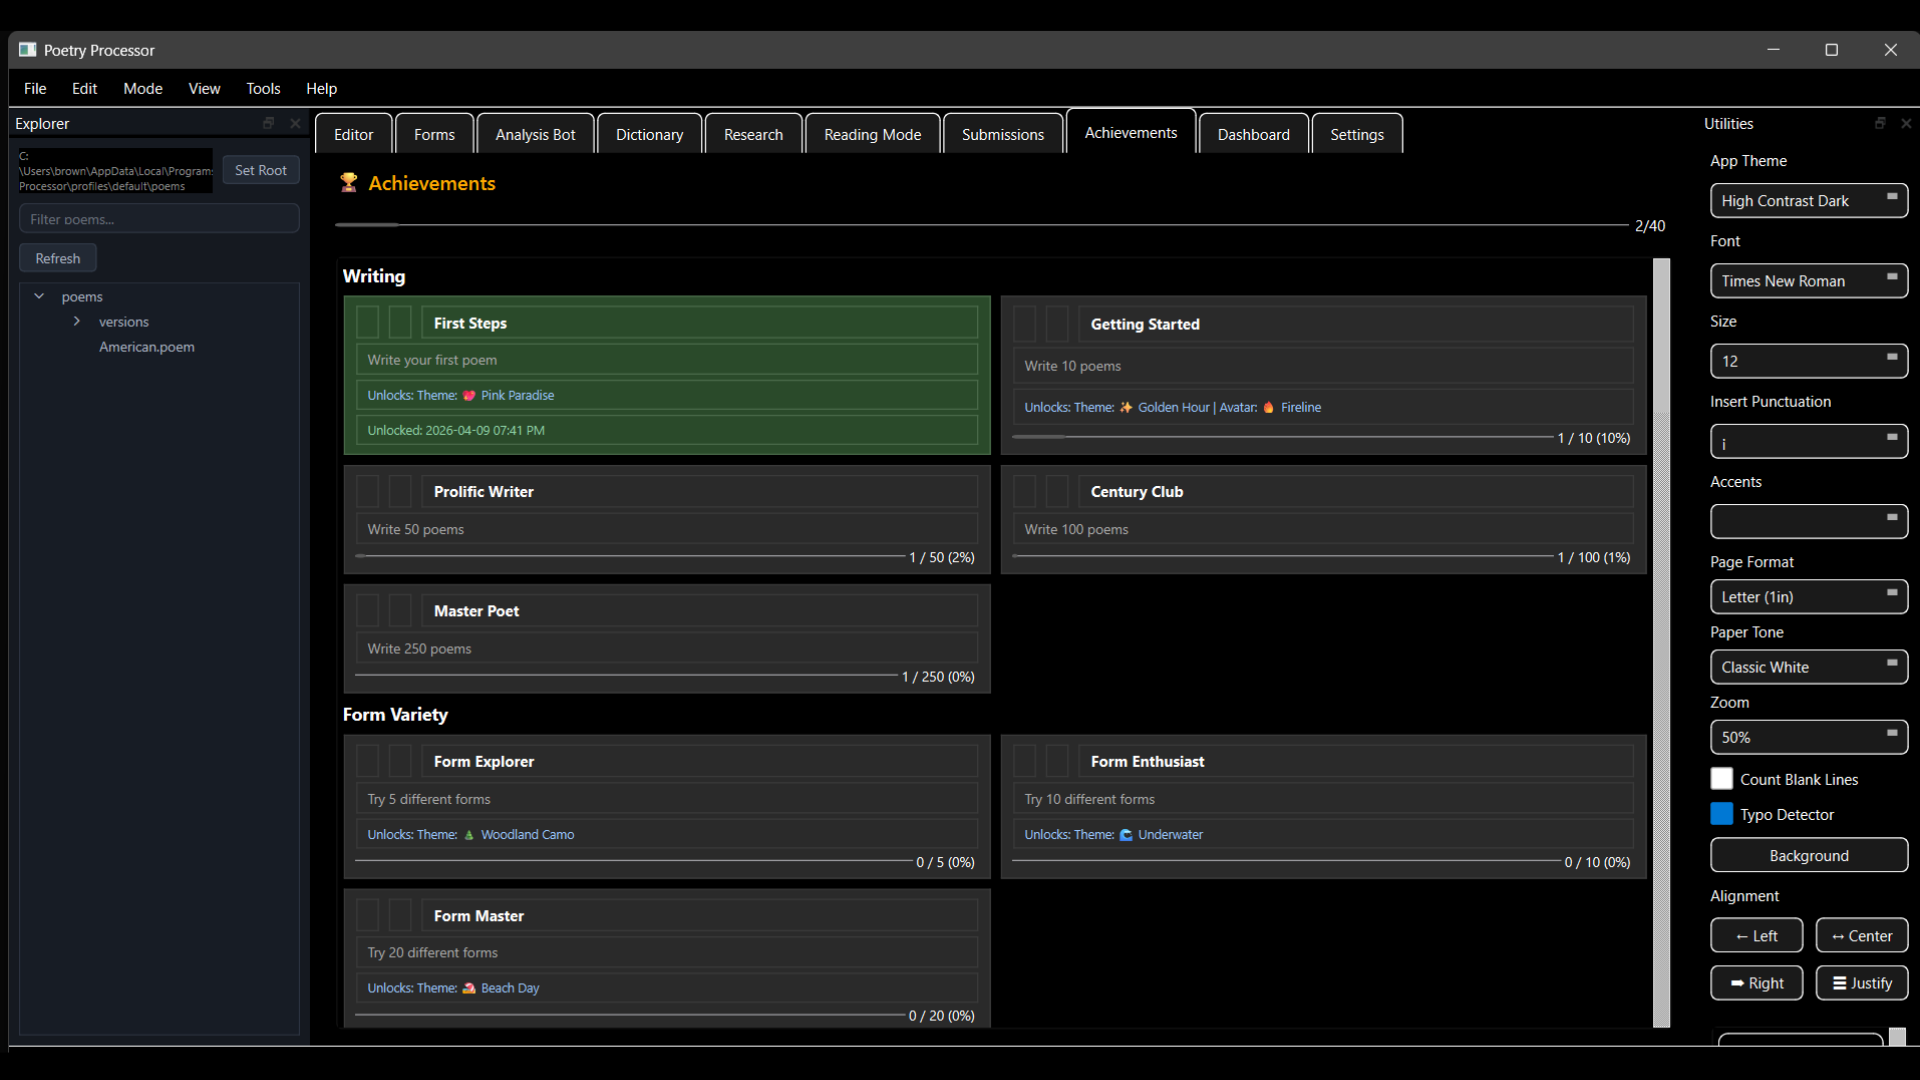Float the Explorer panel using its undock icon

(x=268, y=123)
